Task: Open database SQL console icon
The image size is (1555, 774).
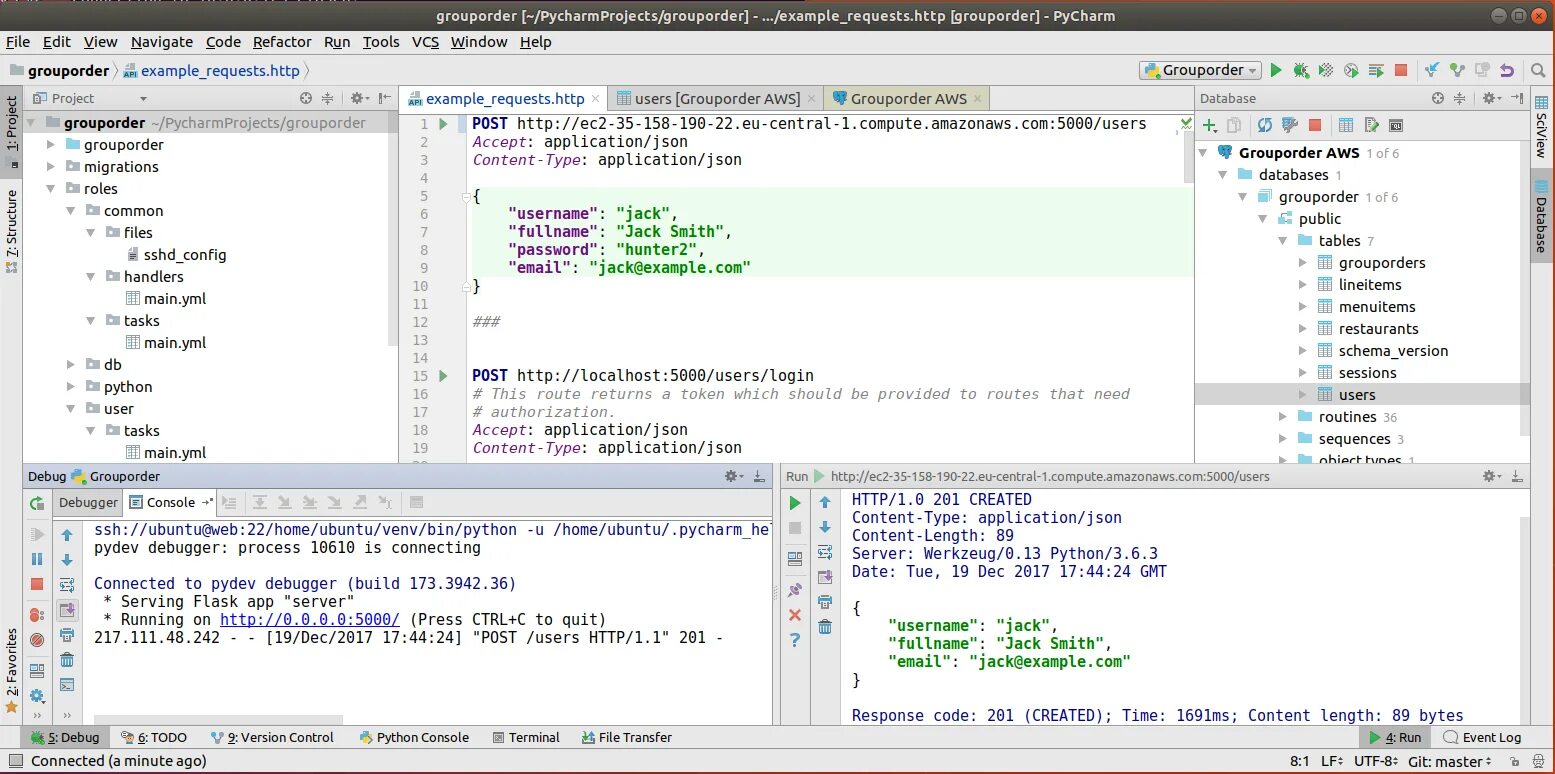Action: click(1396, 125)
